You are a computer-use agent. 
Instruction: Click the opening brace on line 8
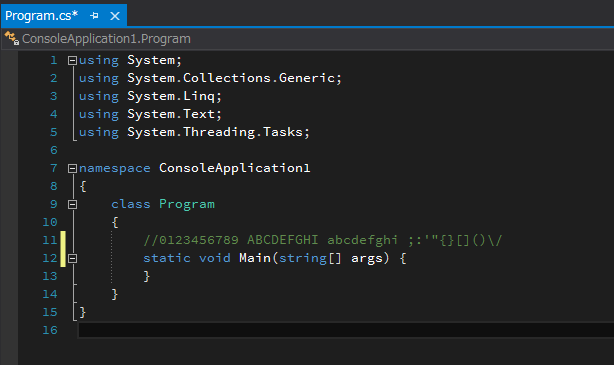tap(83, 186)
